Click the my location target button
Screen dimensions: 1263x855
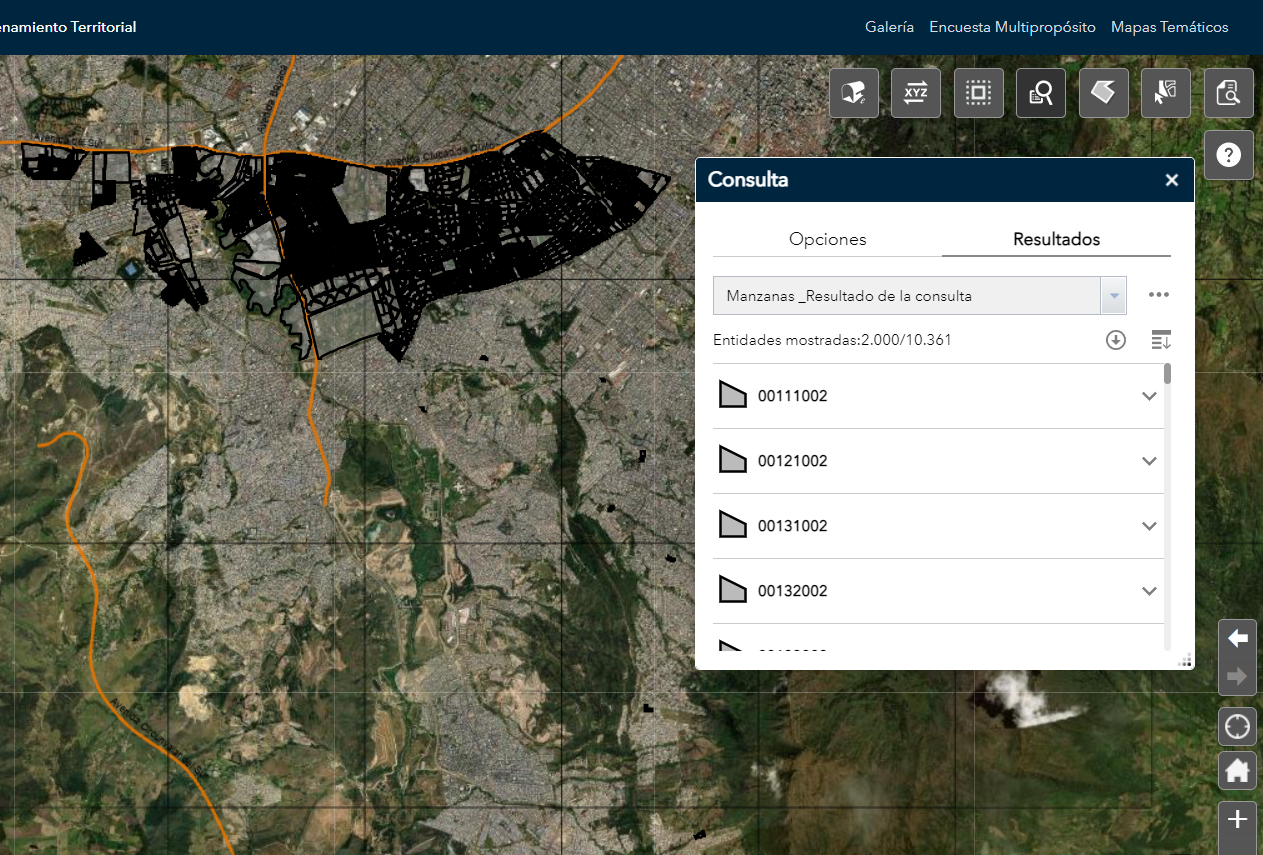pos(1237,726)
